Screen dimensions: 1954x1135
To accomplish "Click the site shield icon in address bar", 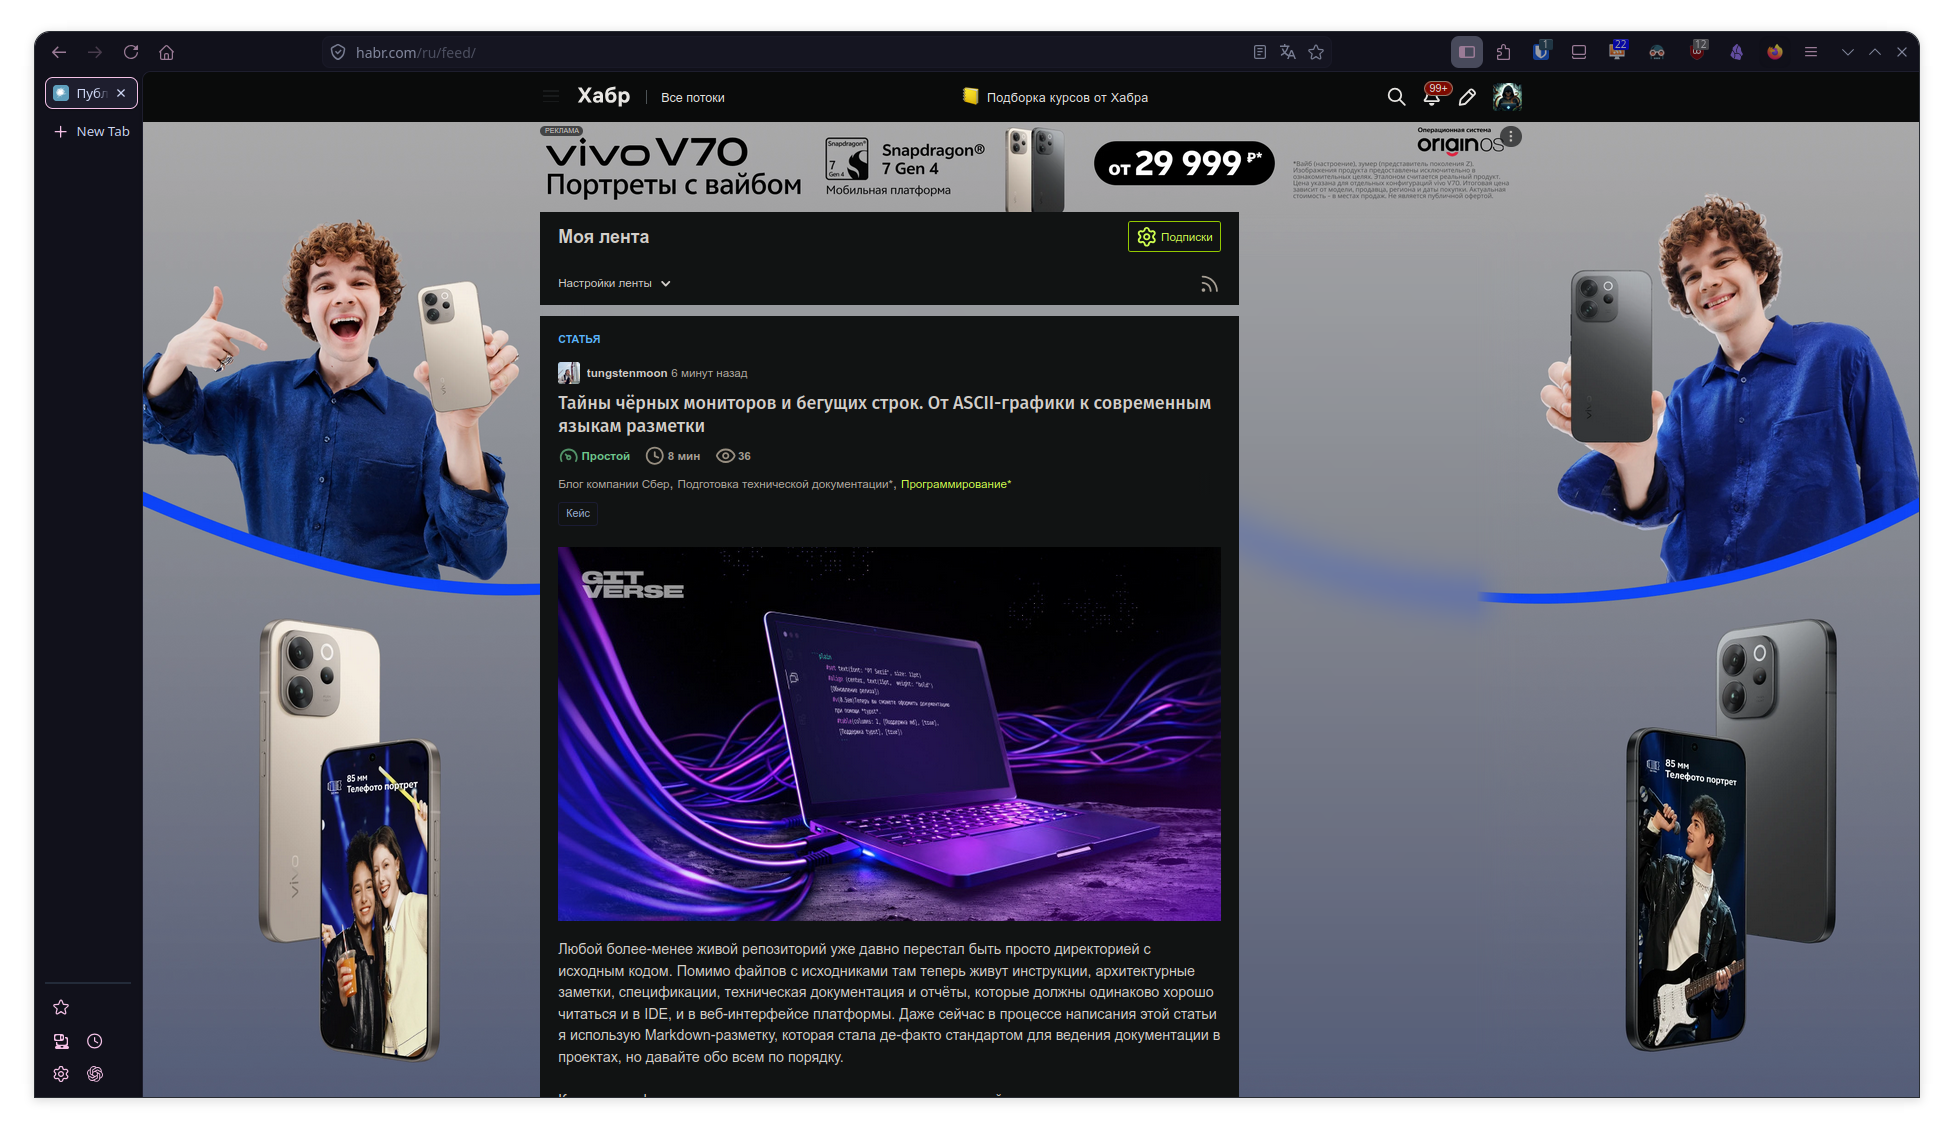I will [x=338, y=52].
